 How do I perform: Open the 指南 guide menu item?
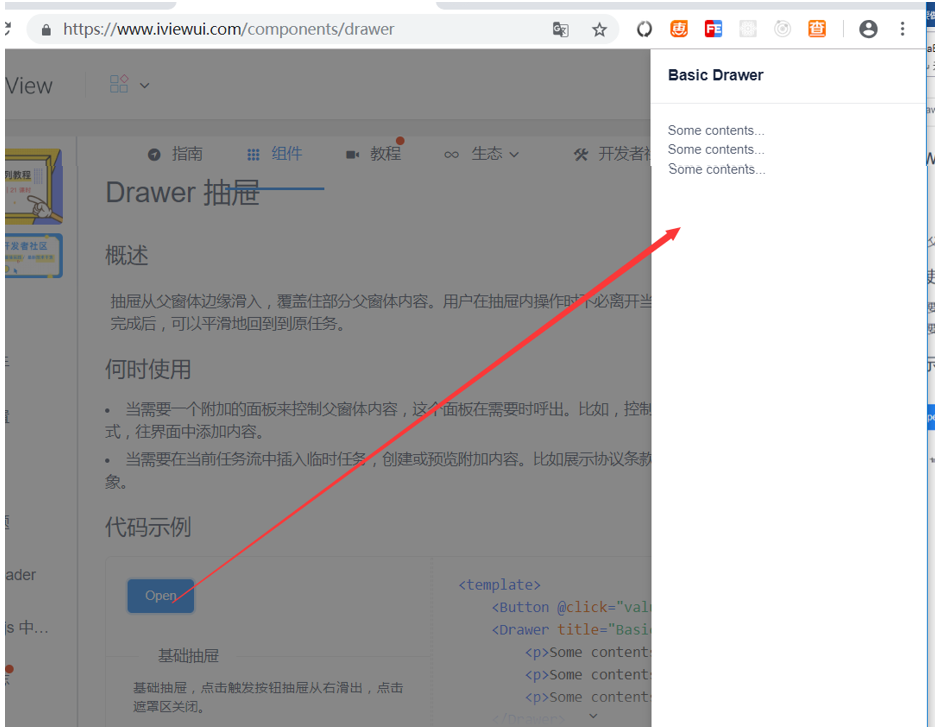[187, 154]
